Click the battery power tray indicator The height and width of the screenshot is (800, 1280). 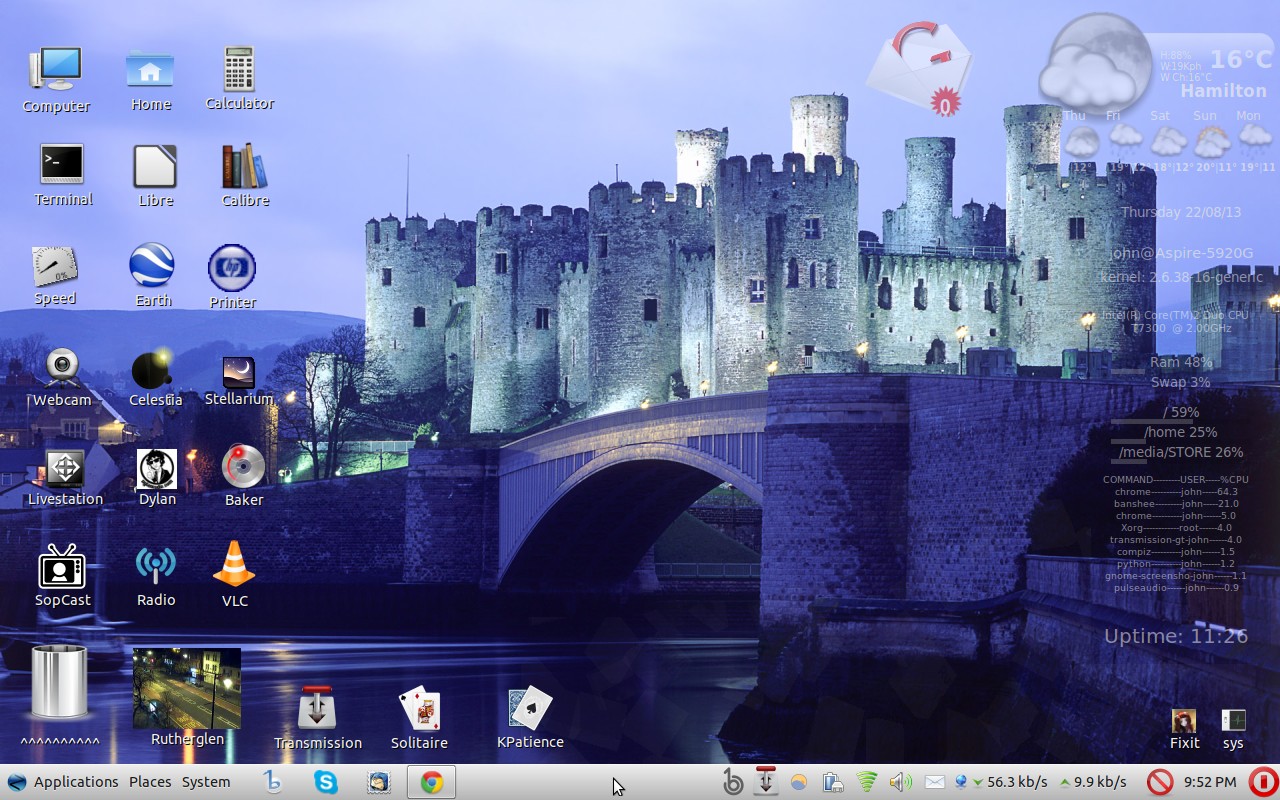coord(832,782)
